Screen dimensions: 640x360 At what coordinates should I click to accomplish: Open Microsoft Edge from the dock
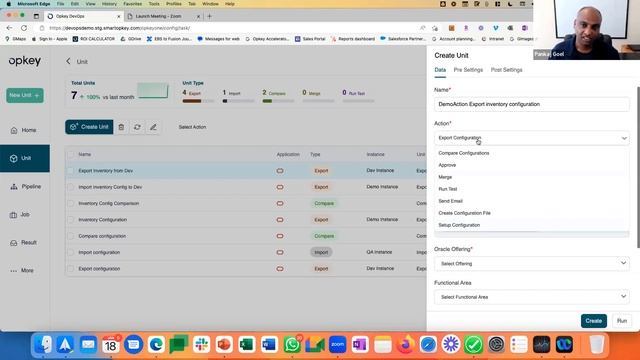tap(156, 344)
